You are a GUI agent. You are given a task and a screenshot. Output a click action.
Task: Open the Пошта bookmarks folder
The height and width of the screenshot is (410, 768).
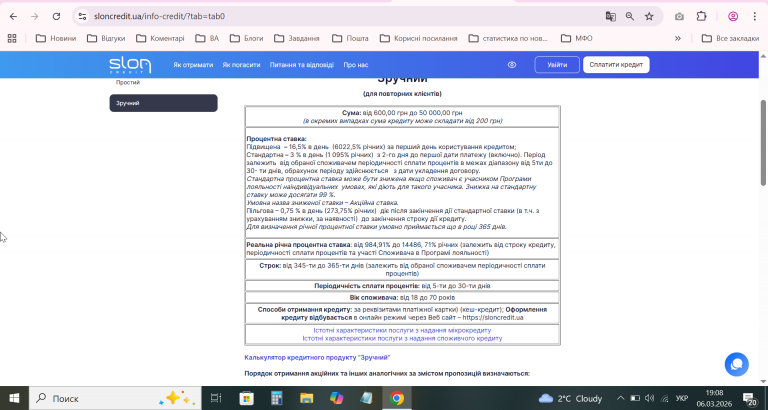[350, 38]
